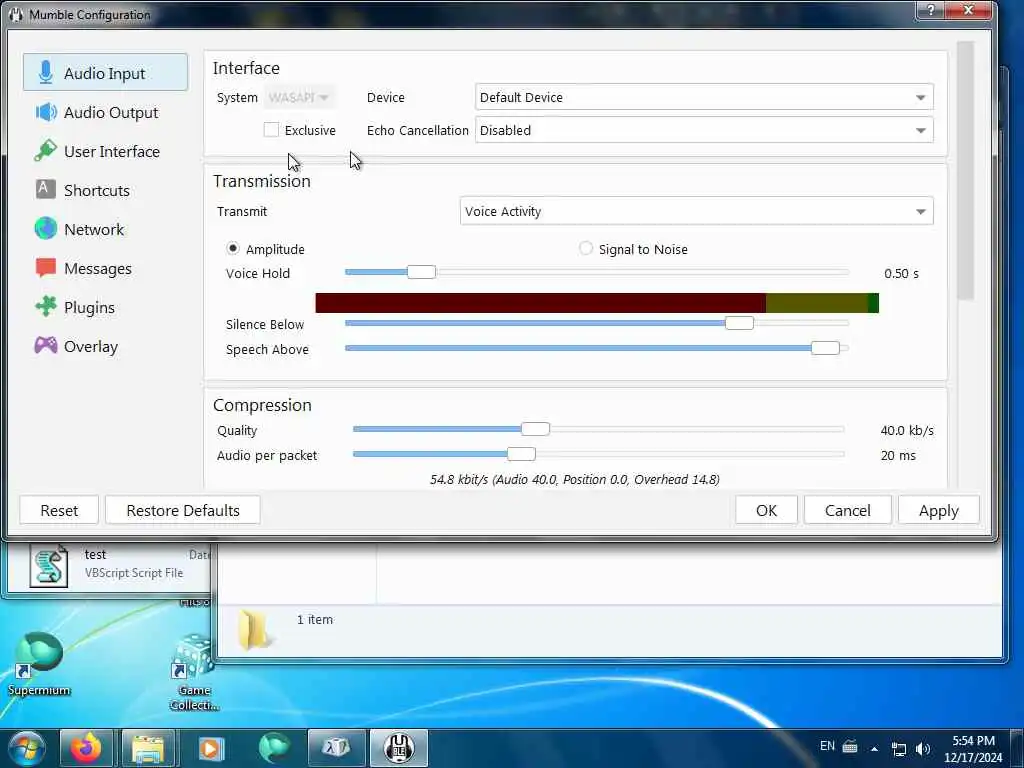Select the test VBScript file icon
Viewport: 1024px width, 768px height.
point(49,566)
